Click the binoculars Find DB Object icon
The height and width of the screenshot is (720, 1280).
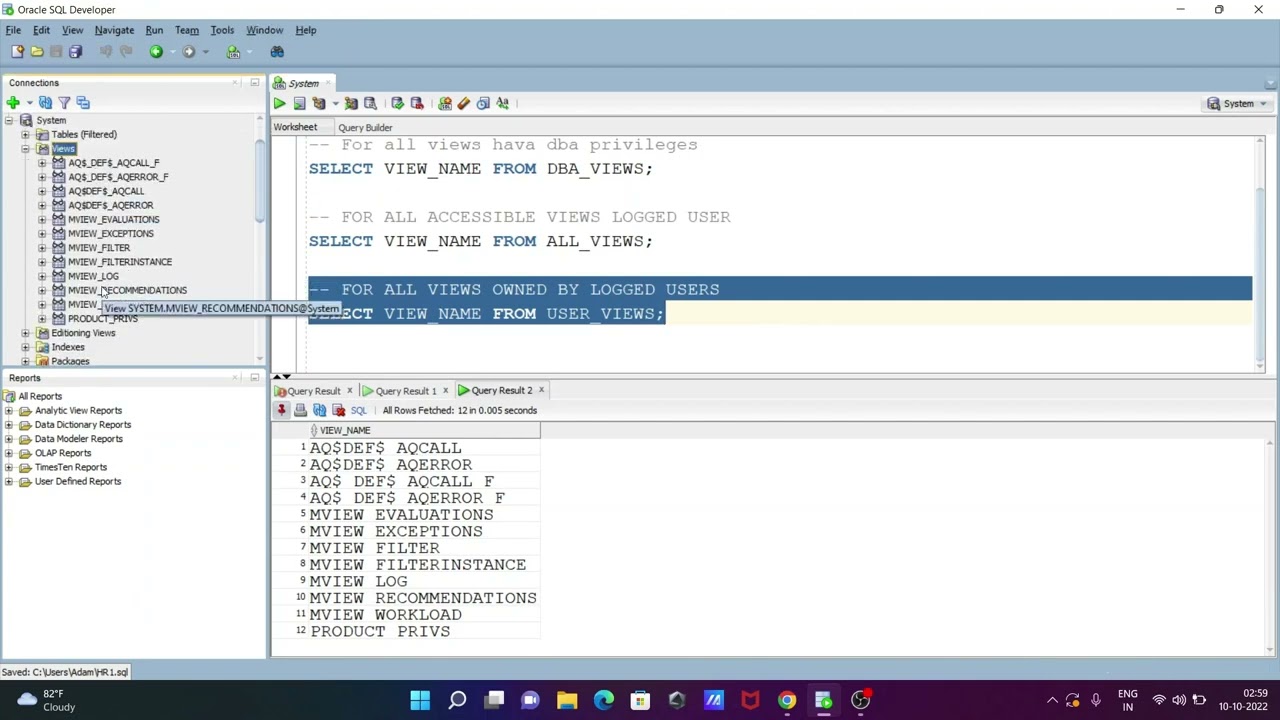(277, 52)
